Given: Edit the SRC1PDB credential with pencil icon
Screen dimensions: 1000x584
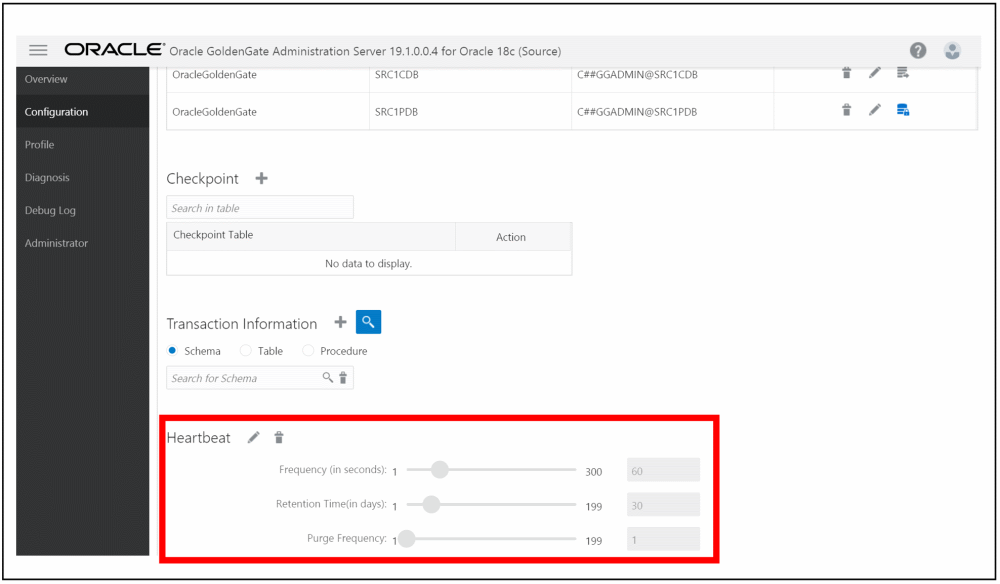Looking at the screenshot, I should [874, 110].
